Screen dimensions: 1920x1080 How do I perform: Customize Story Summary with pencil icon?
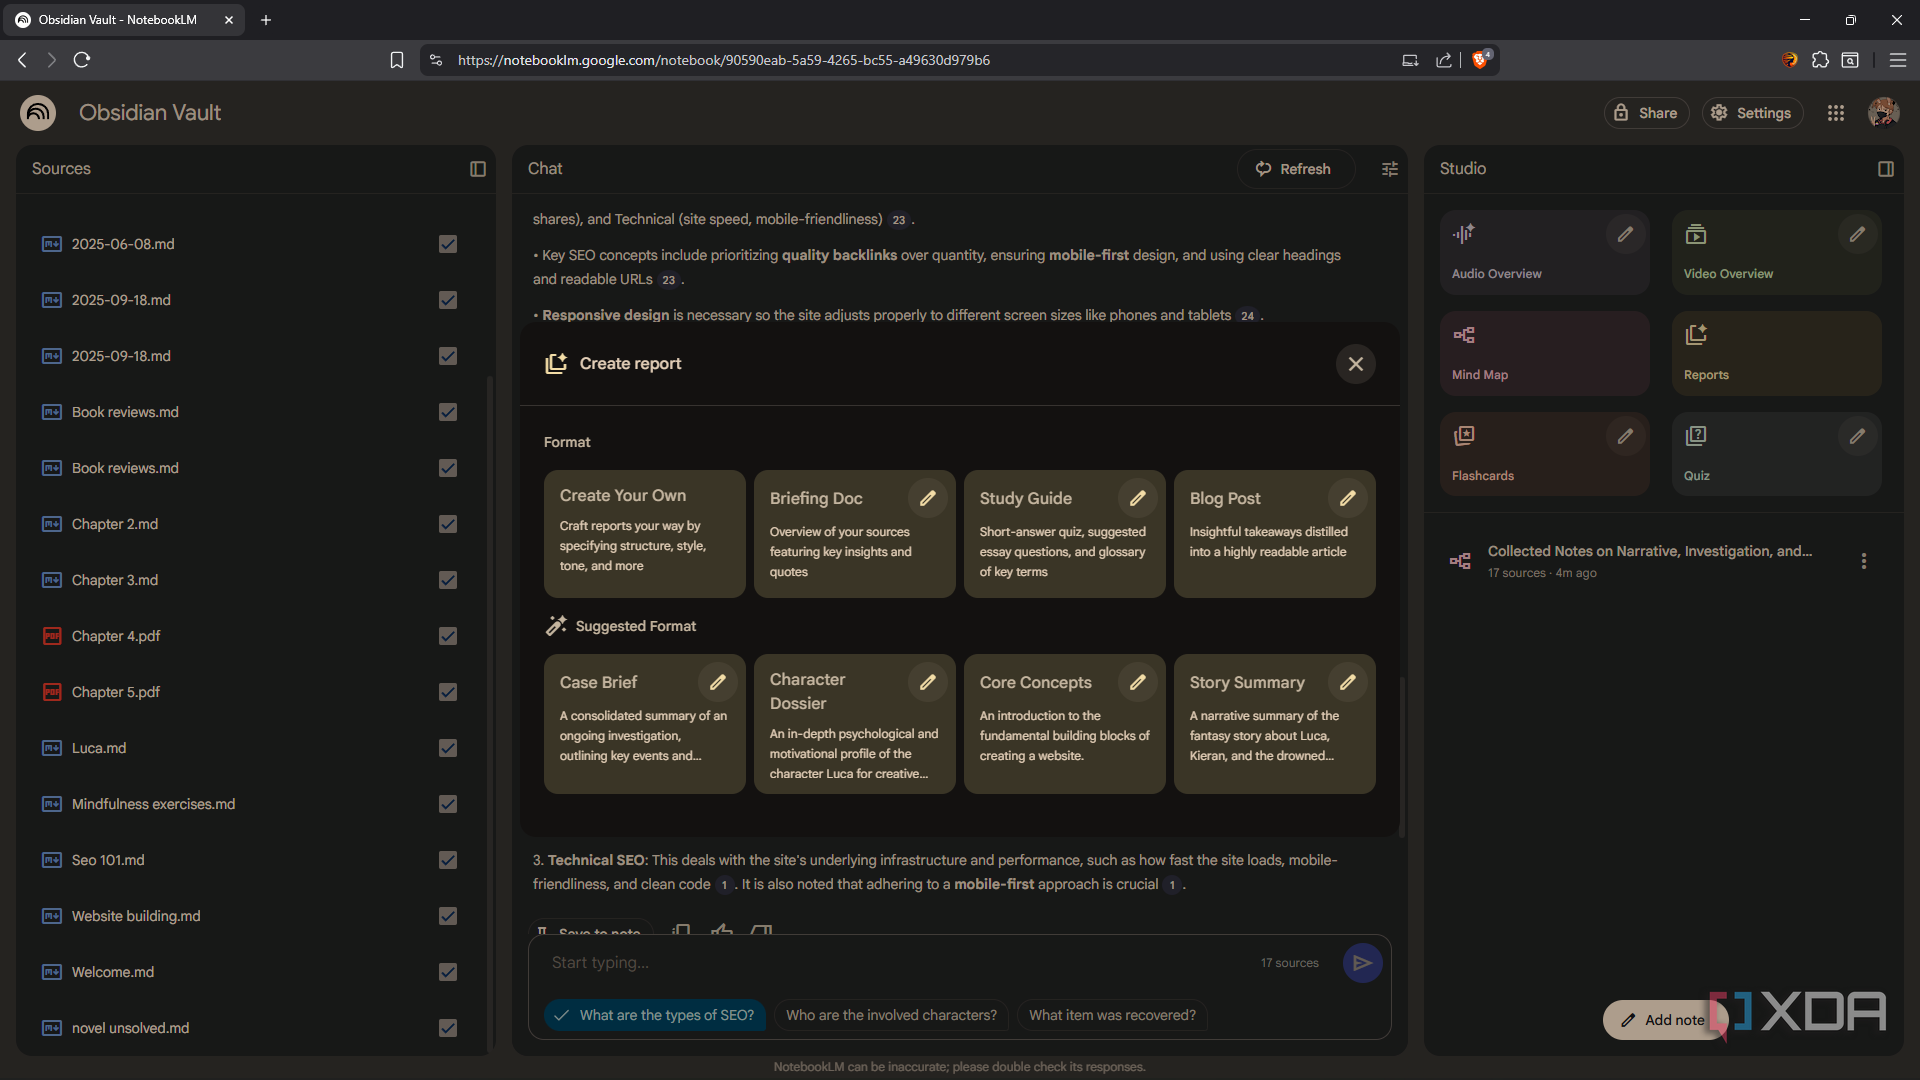pyautogui.click(x=1348, y=682)
